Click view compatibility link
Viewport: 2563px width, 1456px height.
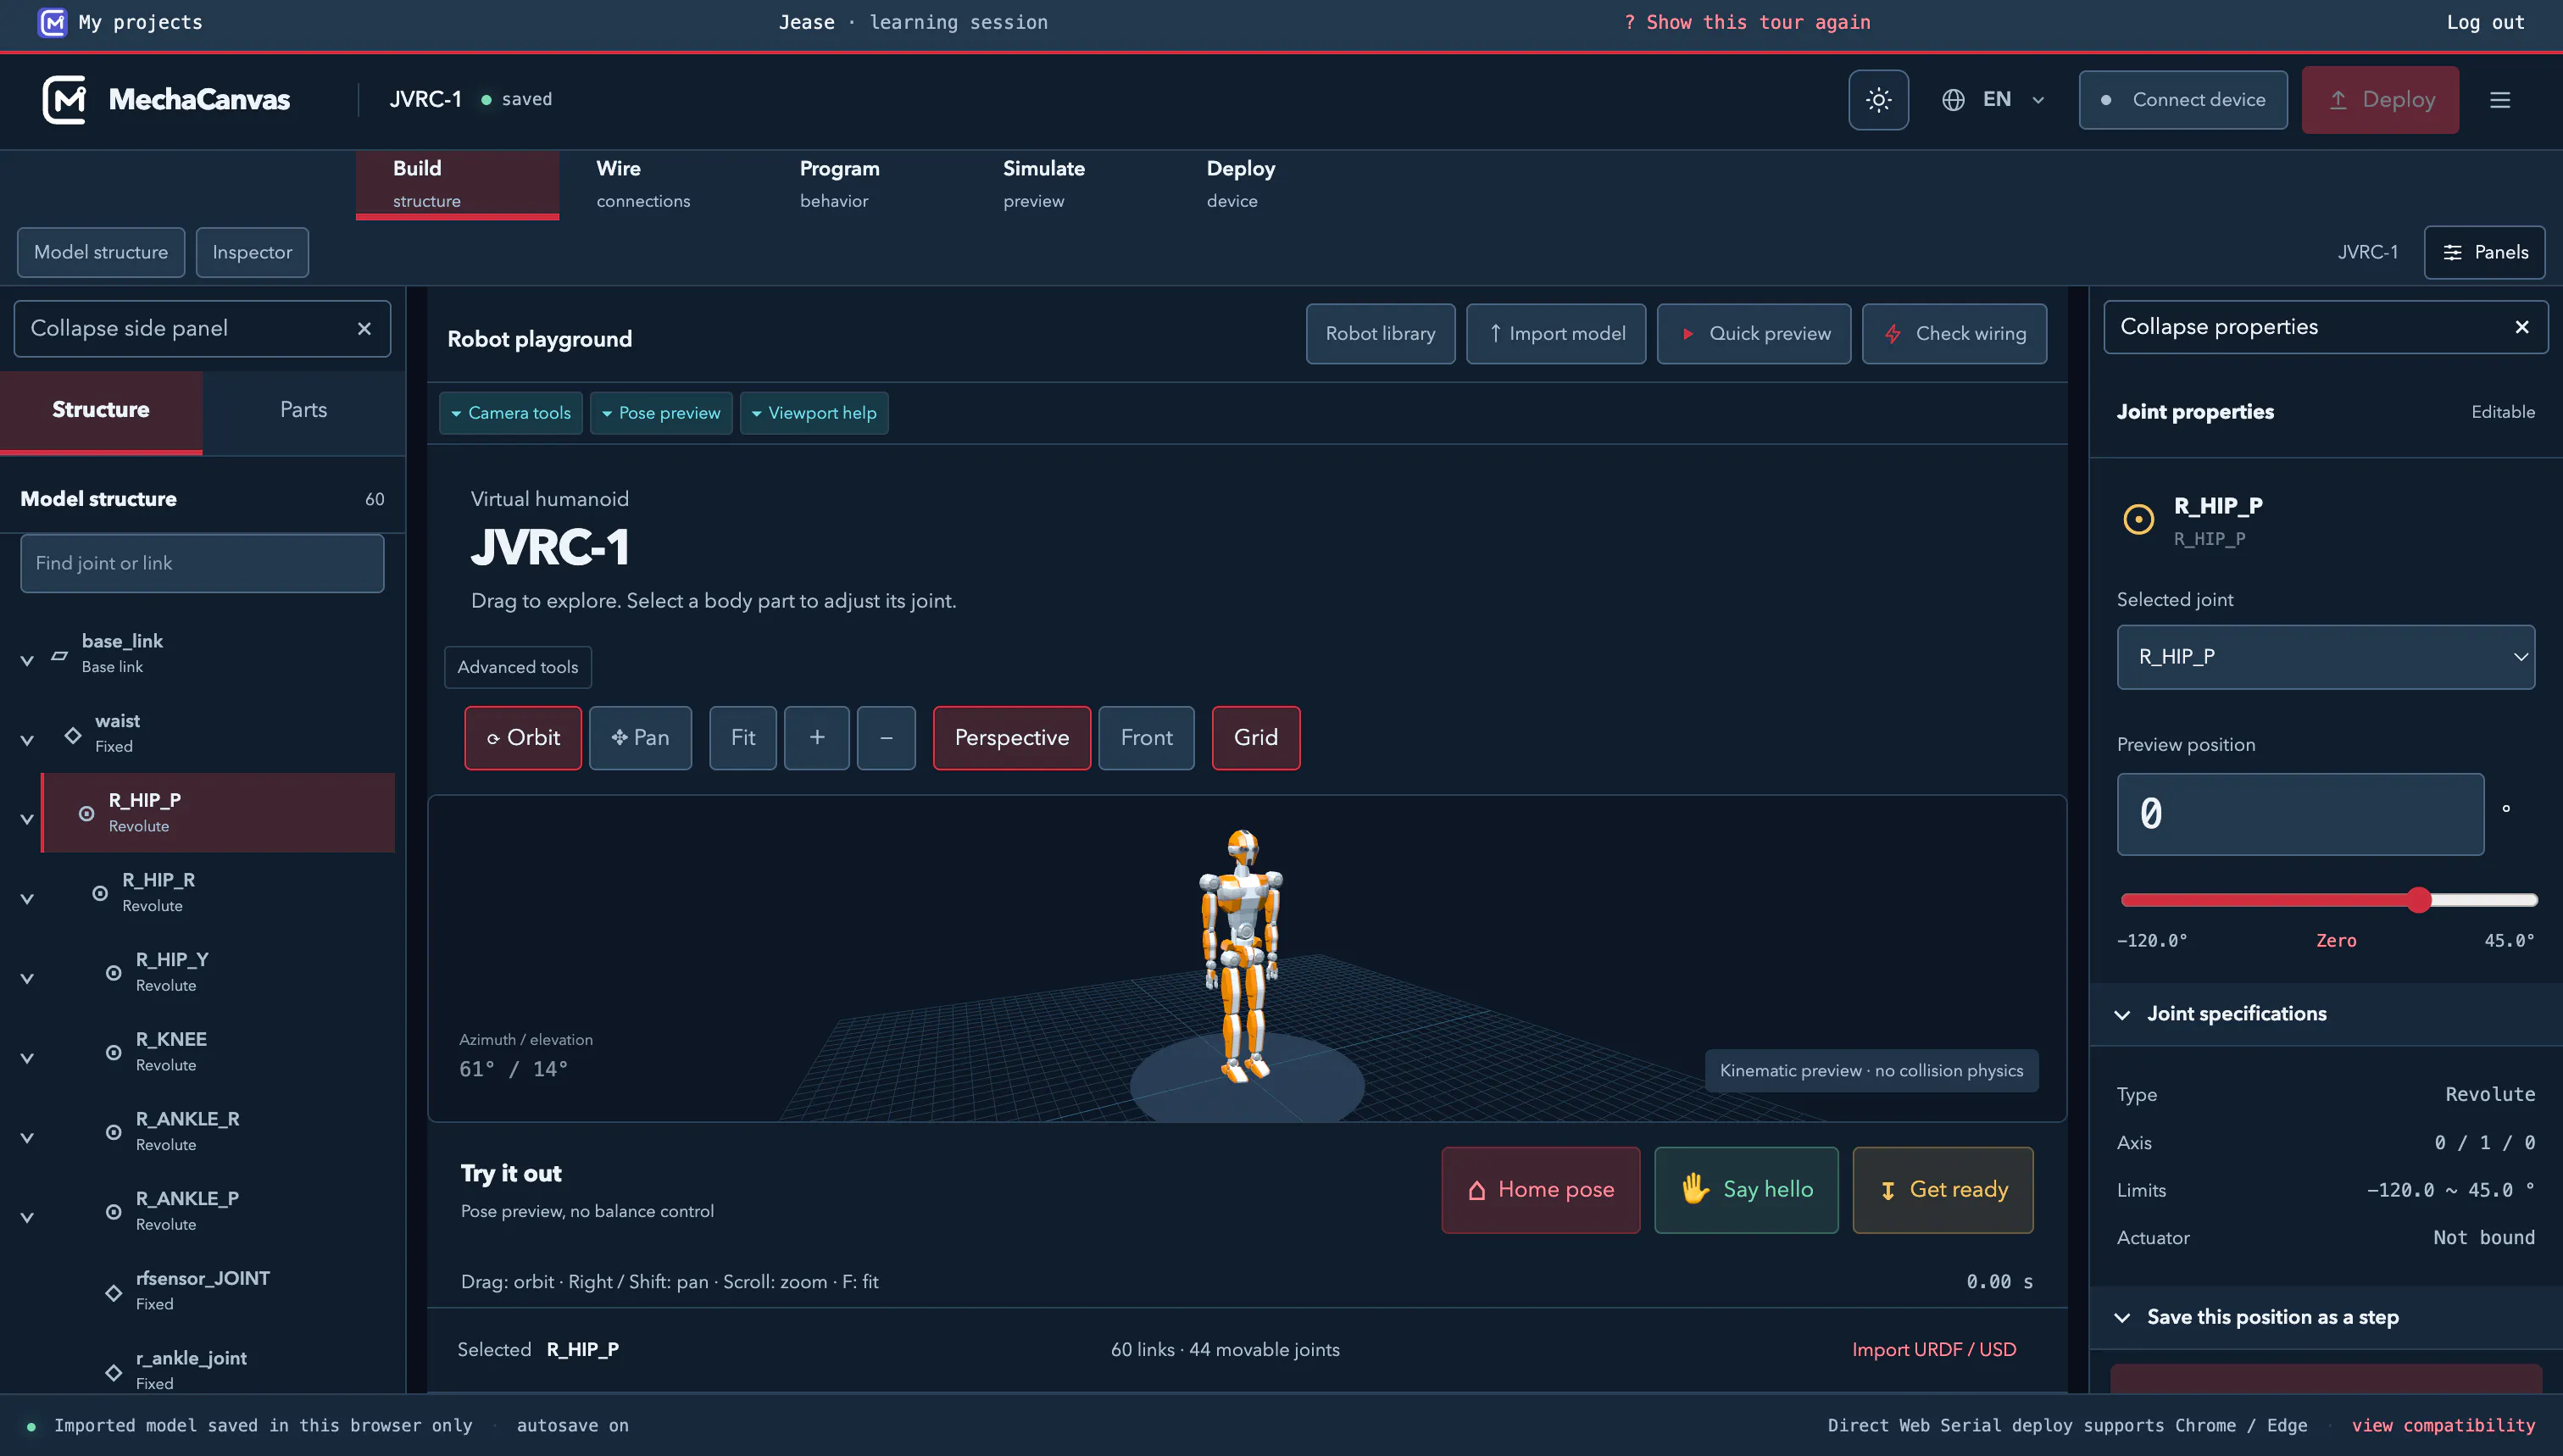point(2443,1425)
